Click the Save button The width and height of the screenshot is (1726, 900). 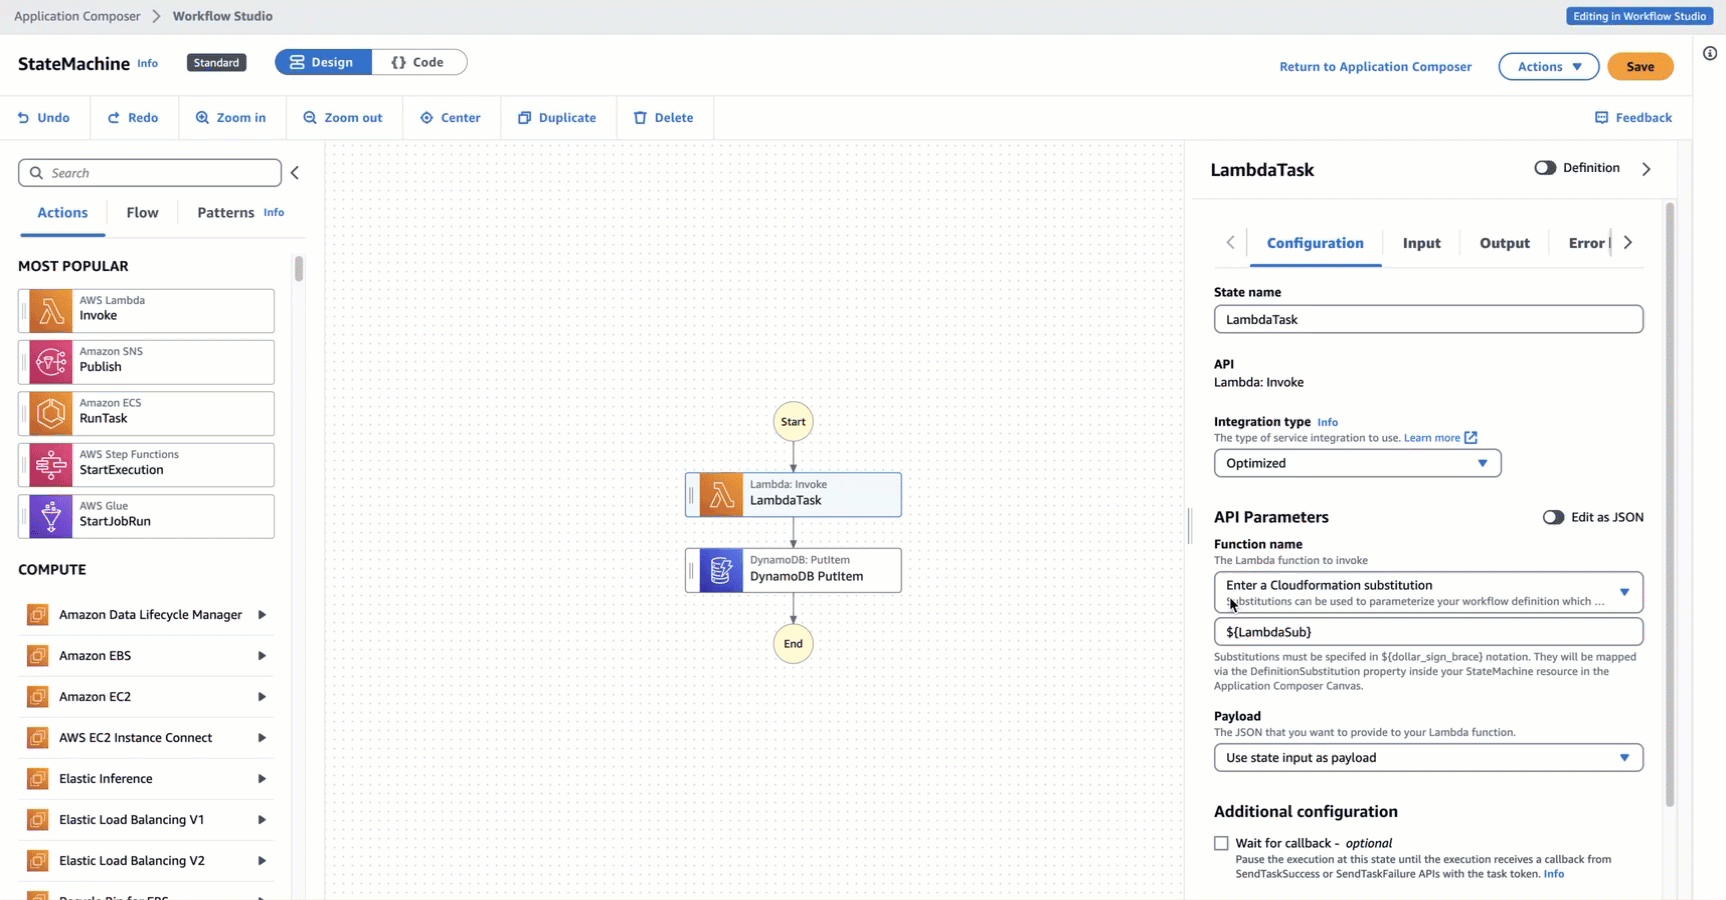click(1640, 66)
